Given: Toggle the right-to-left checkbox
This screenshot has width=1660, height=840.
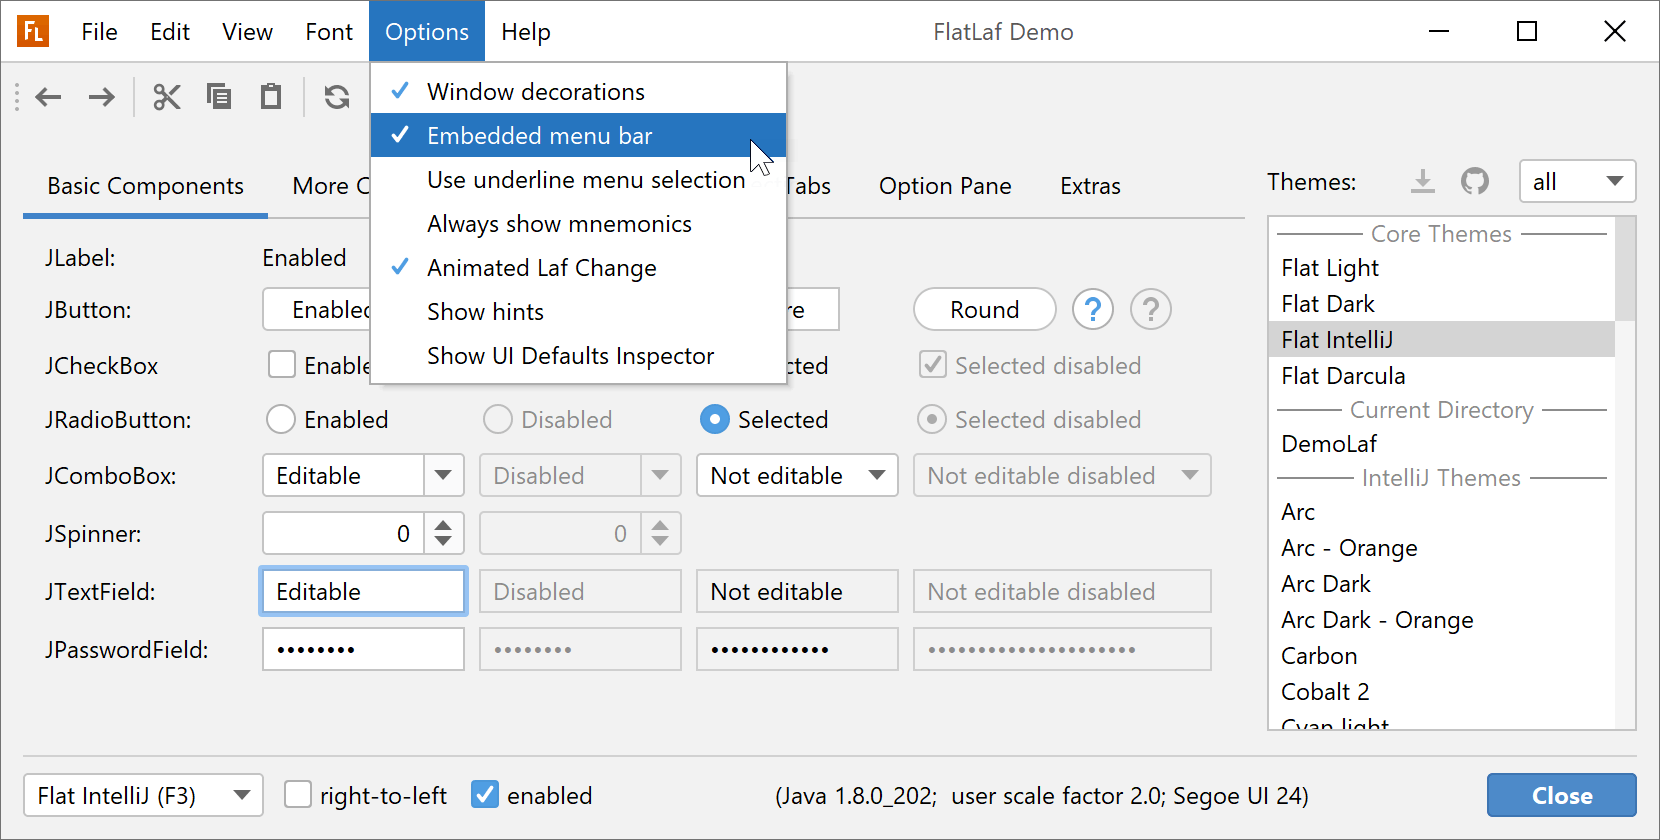Looking at the screenshot, I should (x=298, y=795).
